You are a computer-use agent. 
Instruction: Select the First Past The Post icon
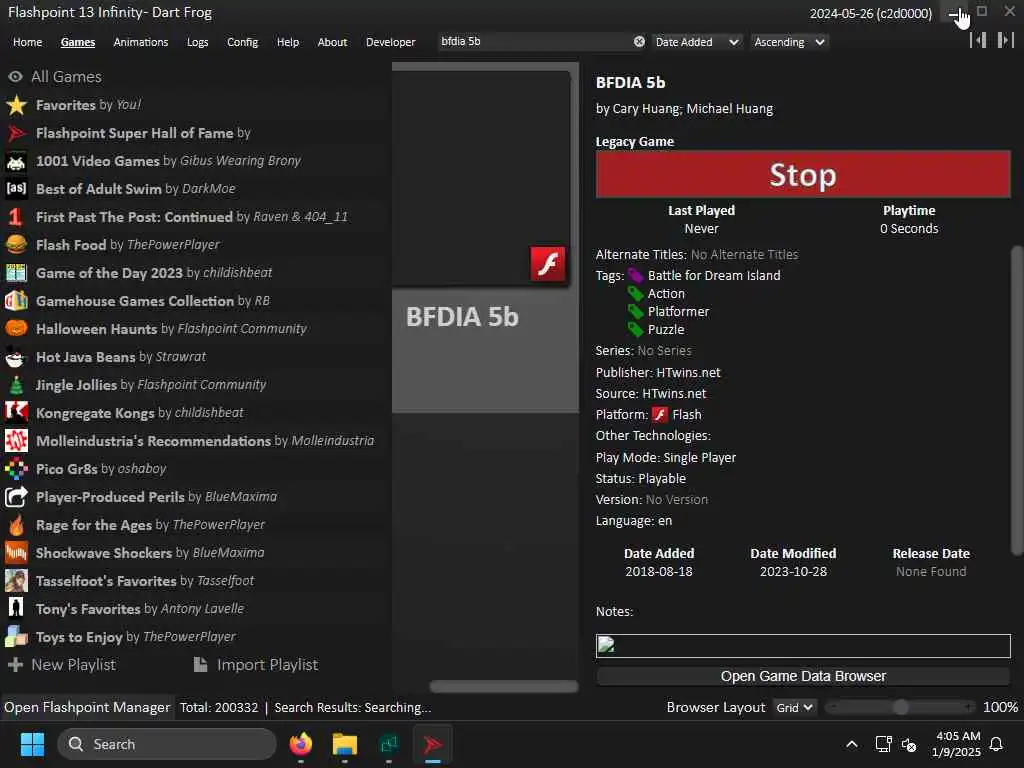[16, 217]
